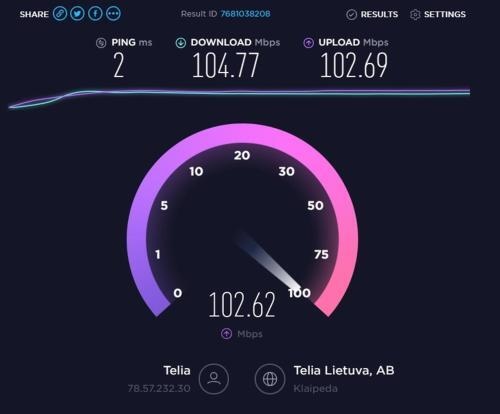Click the speed history graph line
Screen dimensions: 500x414
[239, 93]
